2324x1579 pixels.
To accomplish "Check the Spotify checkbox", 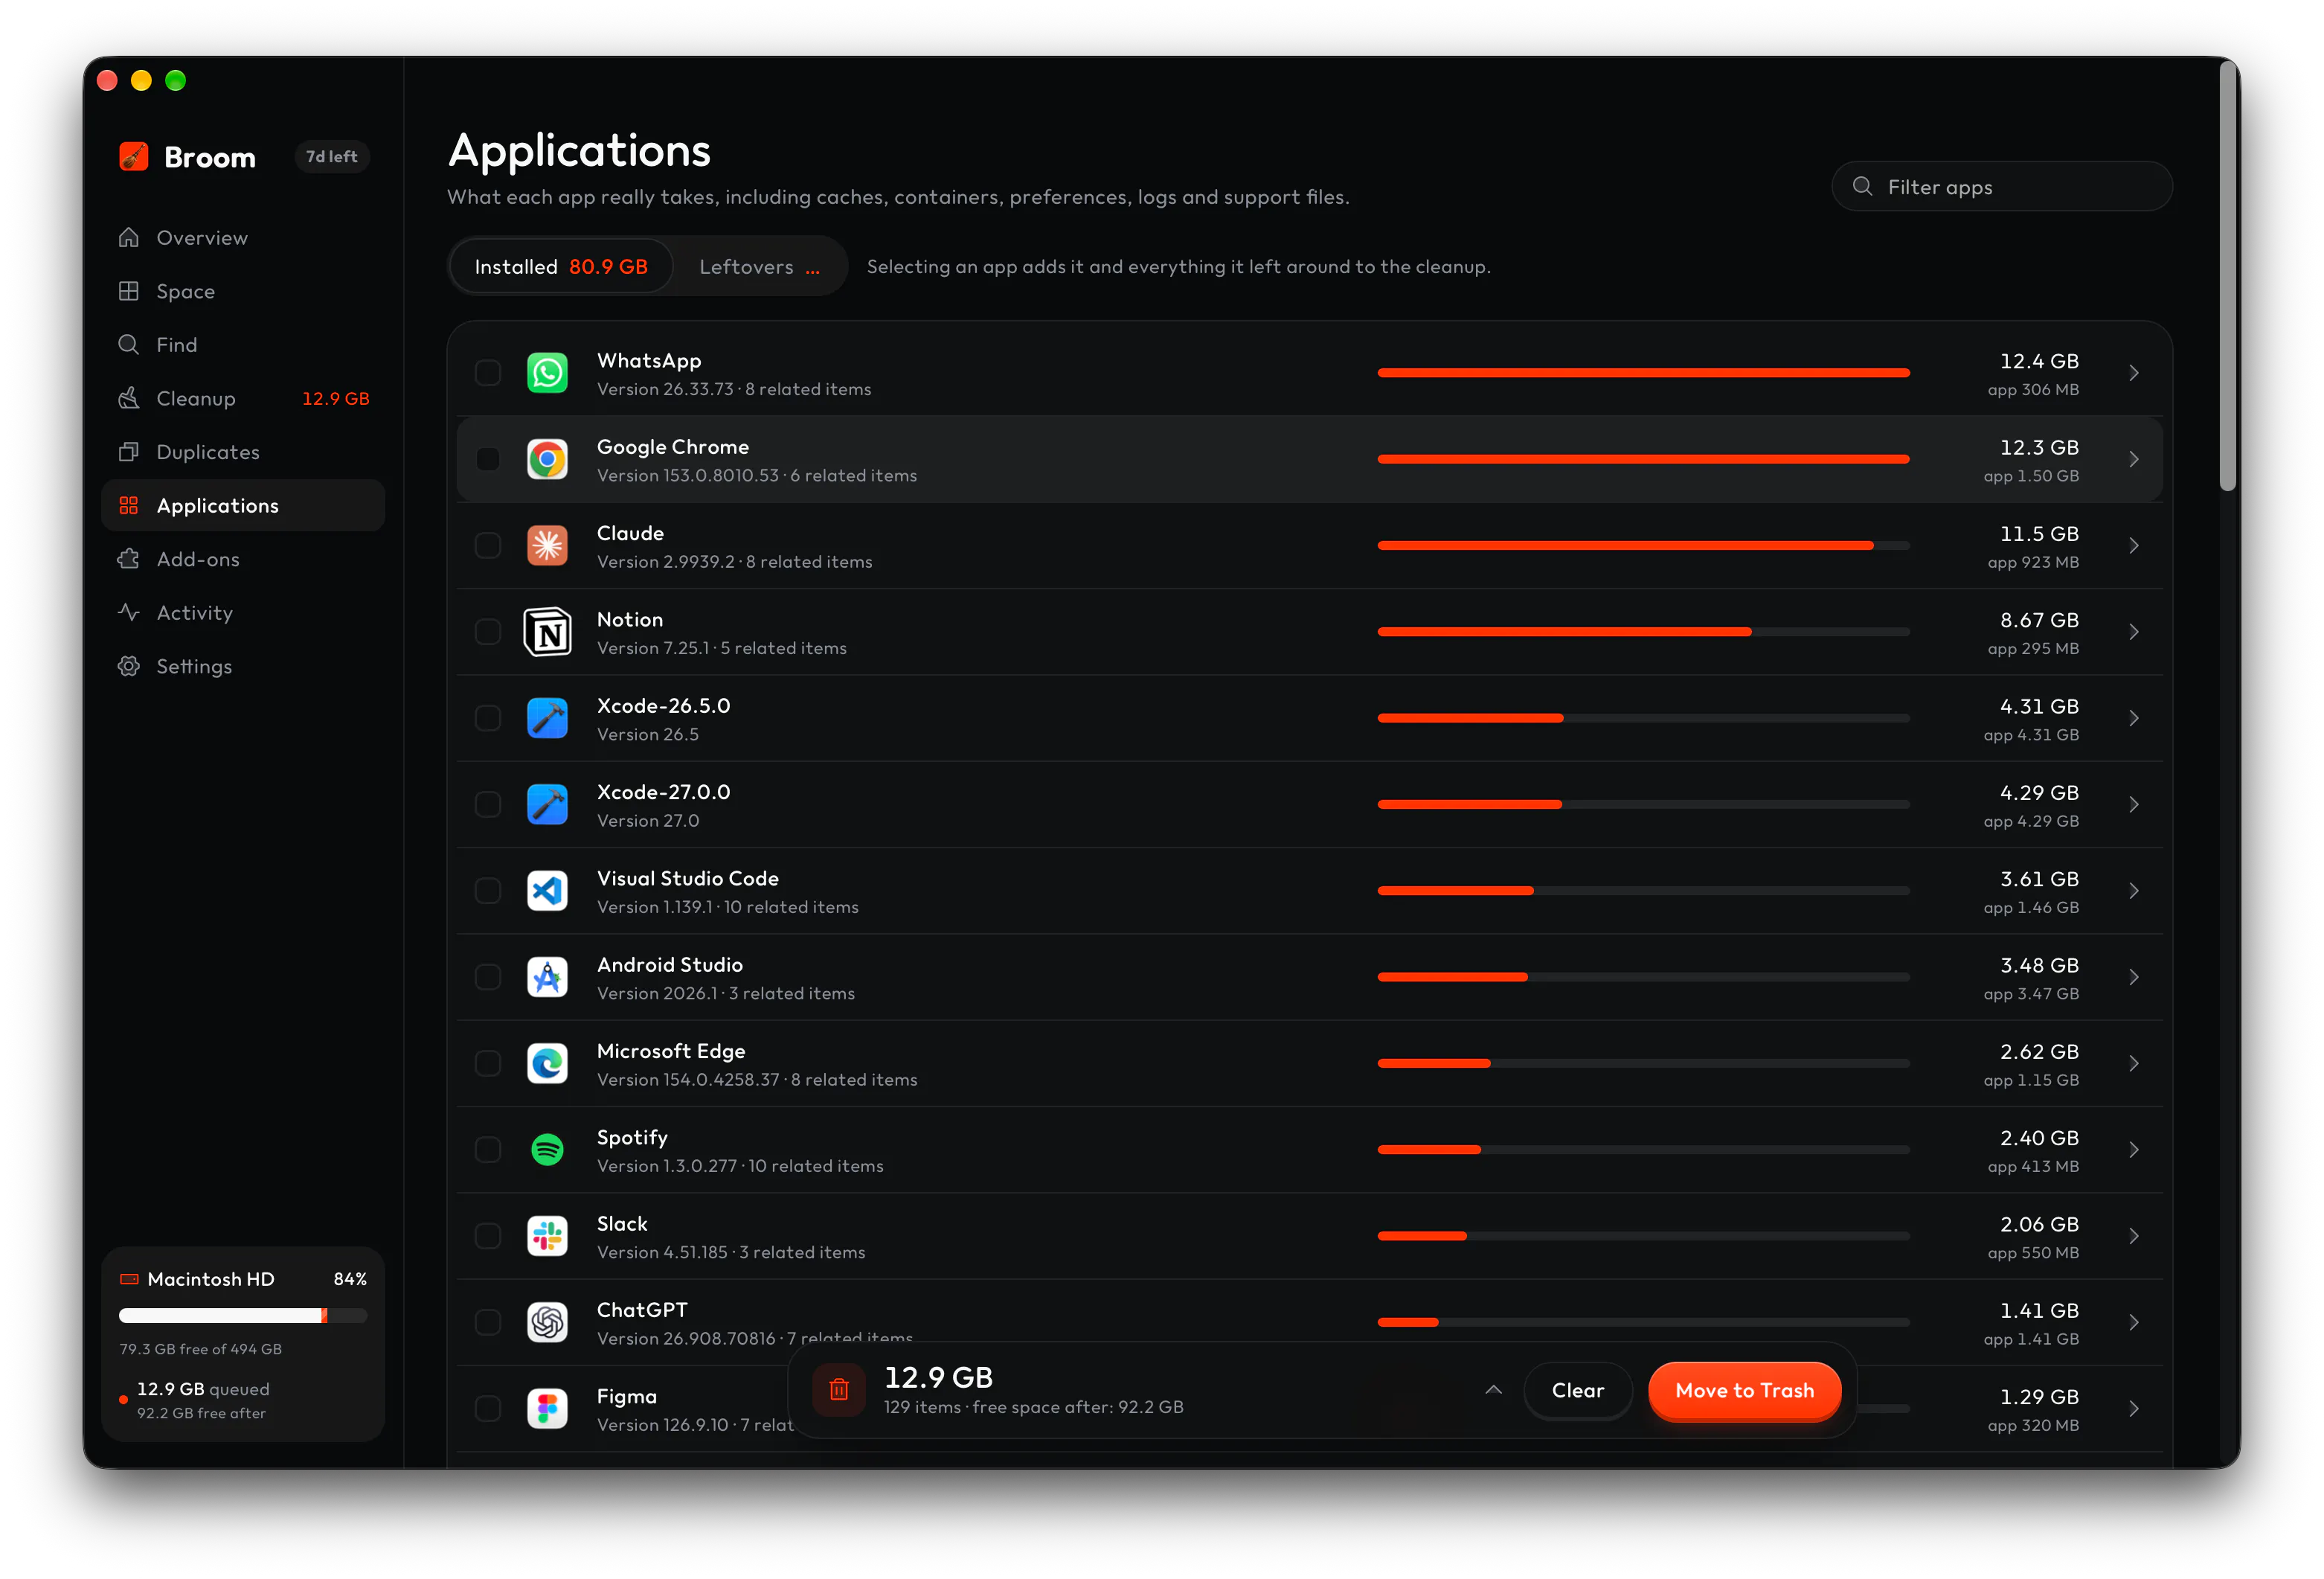I will pos(488,1150).
